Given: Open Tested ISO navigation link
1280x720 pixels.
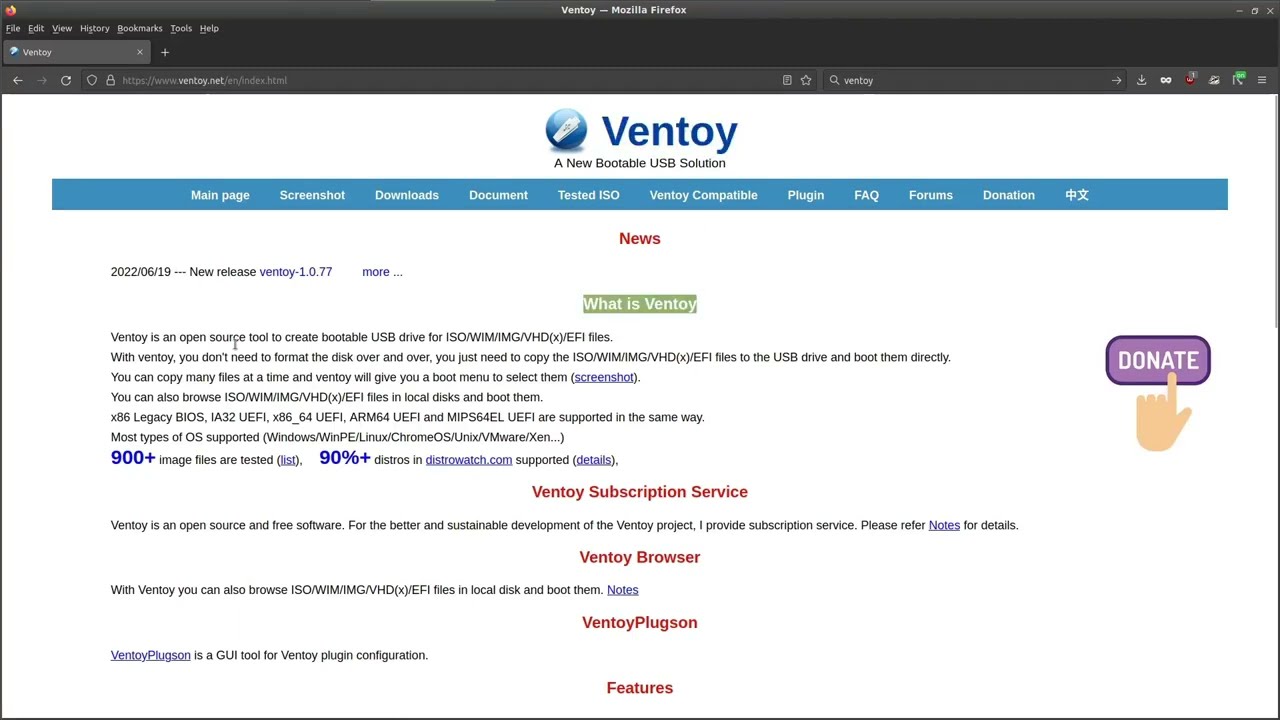Looking at the screenshot, I should coord(589,195).
